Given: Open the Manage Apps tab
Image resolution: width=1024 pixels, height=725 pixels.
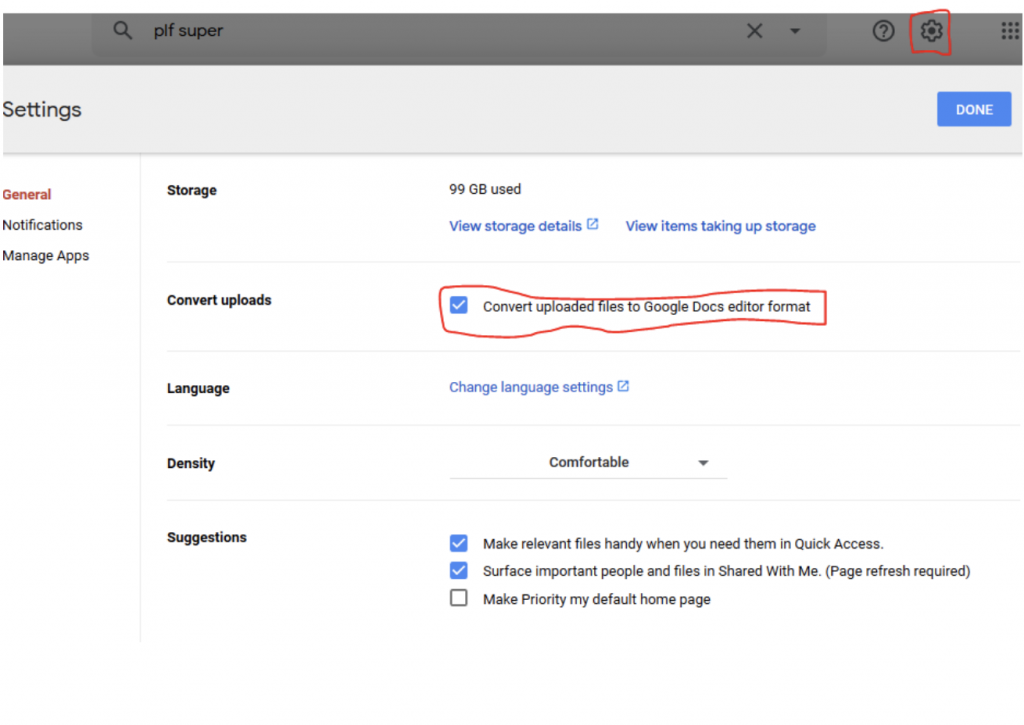Looking at the screenshot, I should pyautogui.click(x=46, y=256).
